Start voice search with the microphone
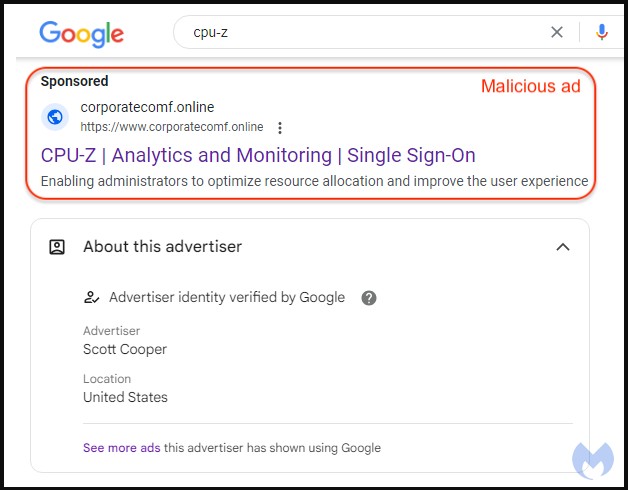 [x=601, y=32]
